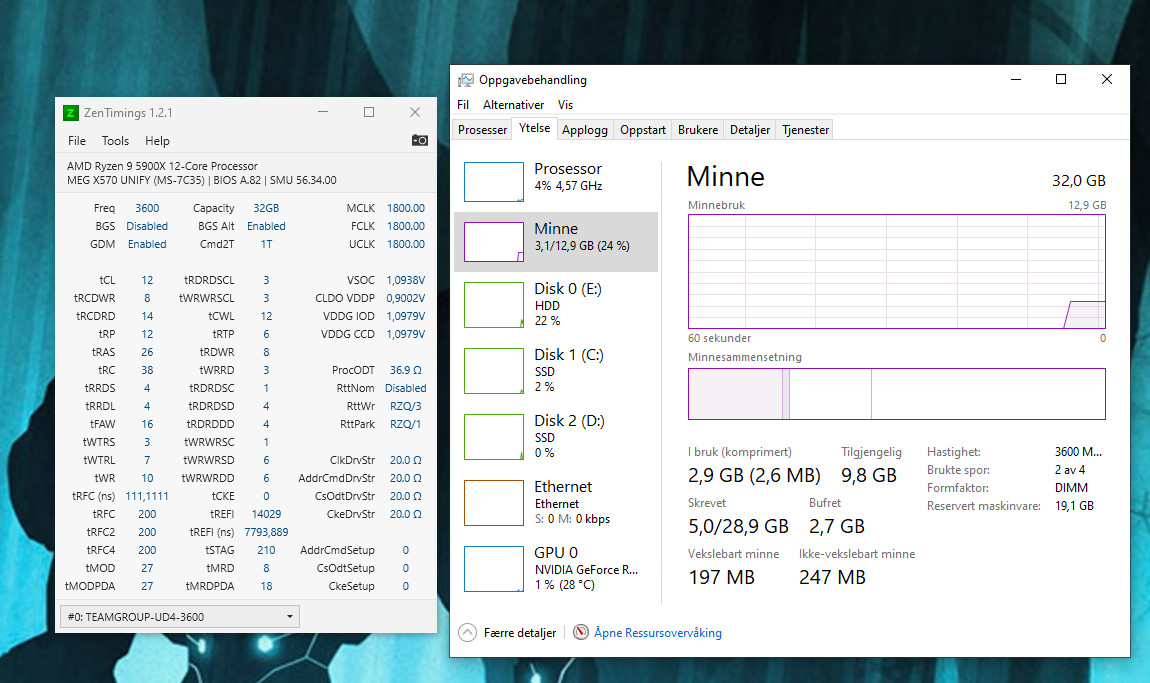
Task: Maximize the Oppgavebehandling window
Action: 1061,79
